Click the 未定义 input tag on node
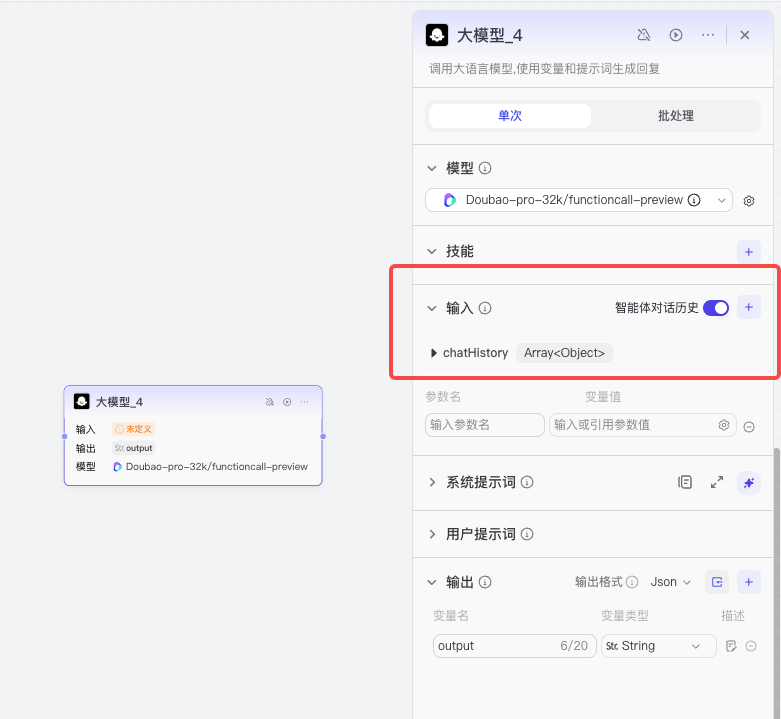Screen dimensions: 781x719 pyautogui.click(x=133, y=429)
